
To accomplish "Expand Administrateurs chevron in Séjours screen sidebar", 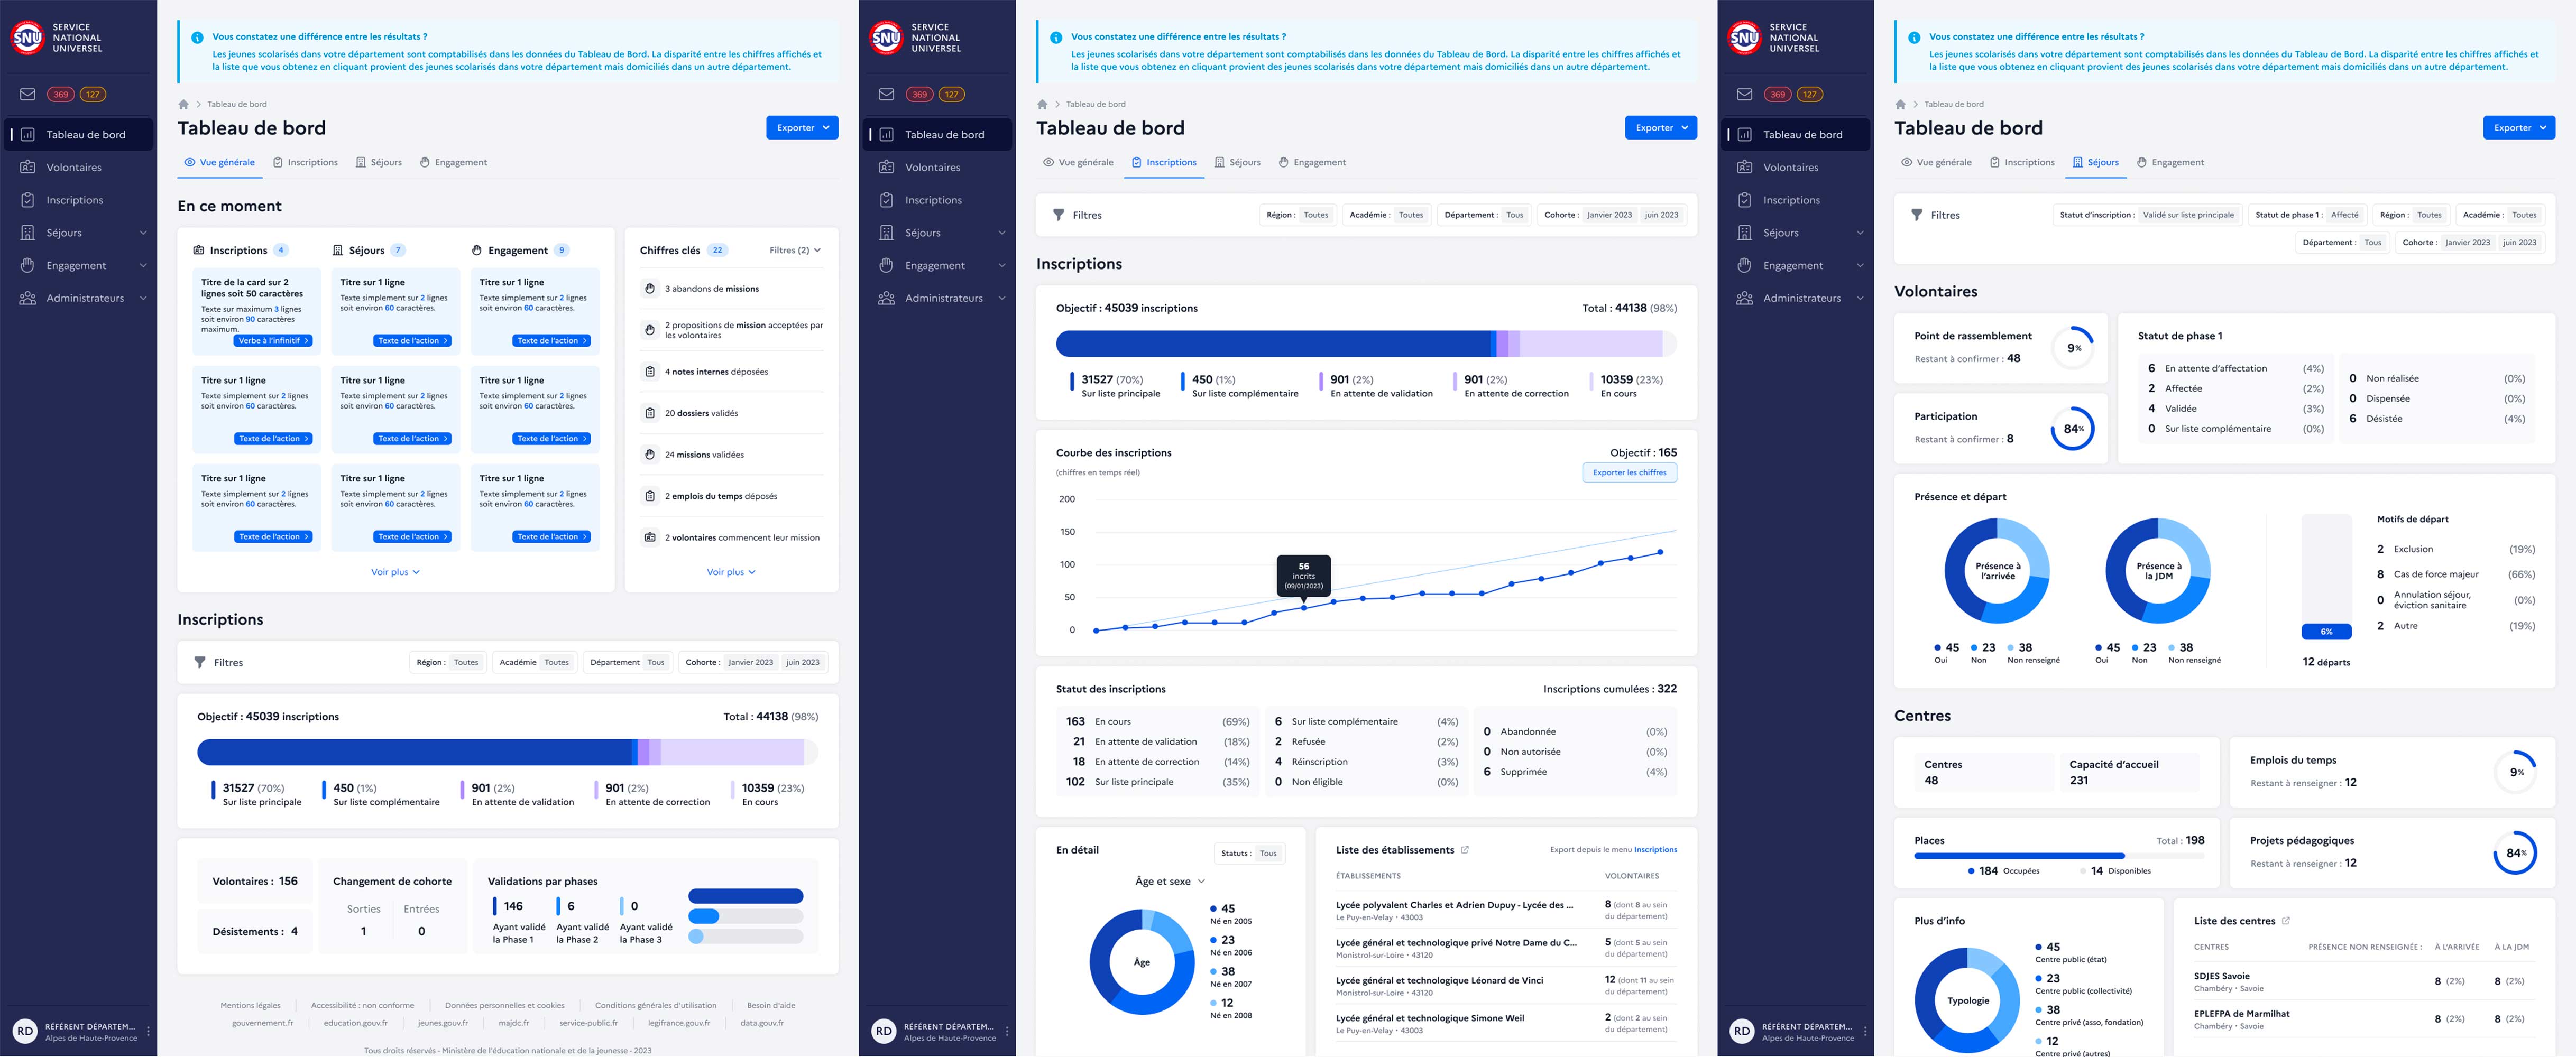I will [x=1860, y=298].
